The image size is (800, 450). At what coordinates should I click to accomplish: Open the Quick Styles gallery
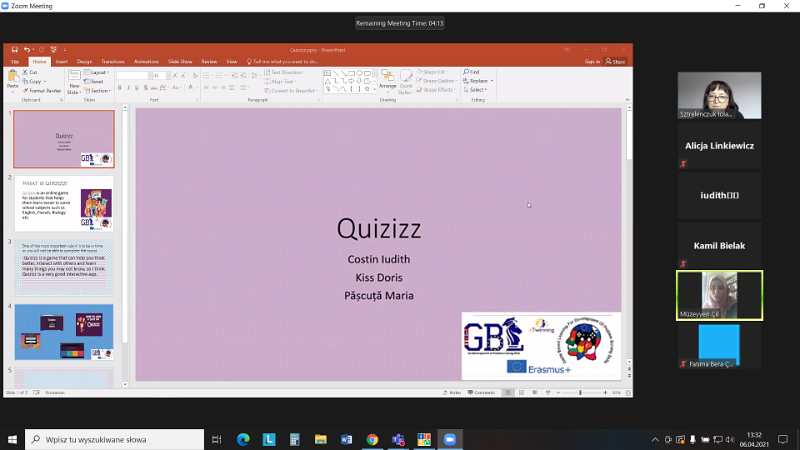pyautogui.click(x=406, y=82)
